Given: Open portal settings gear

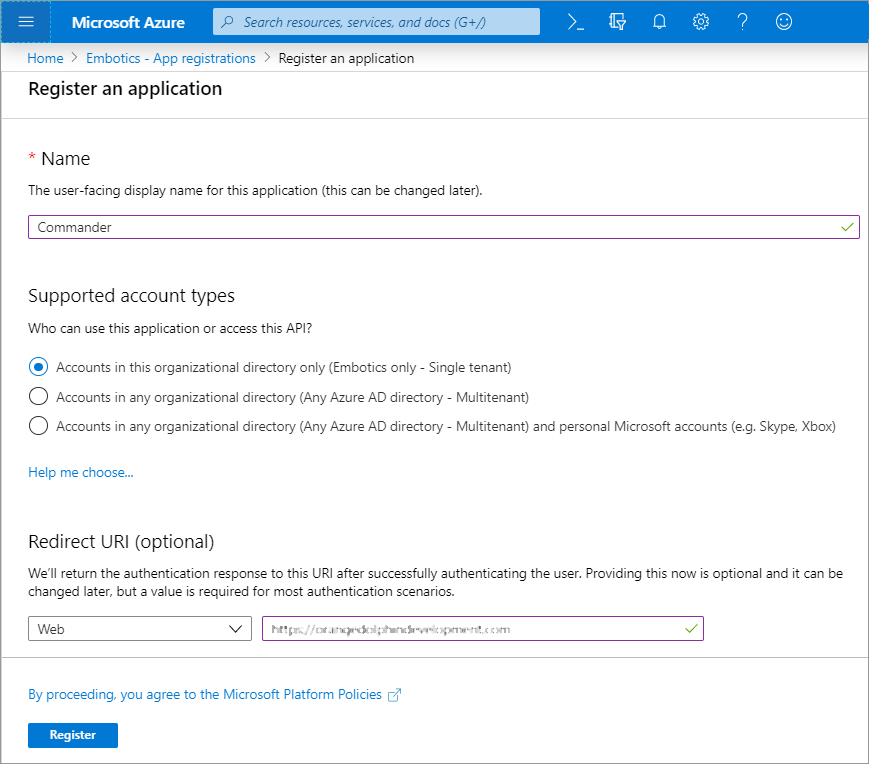Looking at the screenshot, I should (701, 22).
